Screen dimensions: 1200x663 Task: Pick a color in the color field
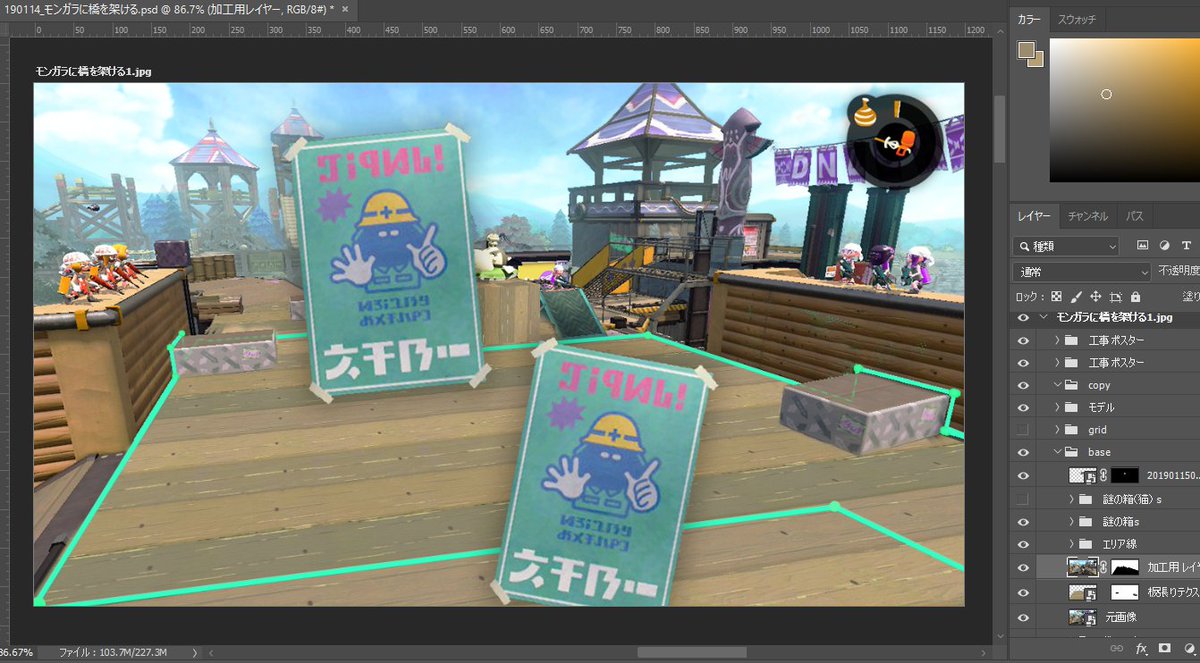pos(1124,110)
